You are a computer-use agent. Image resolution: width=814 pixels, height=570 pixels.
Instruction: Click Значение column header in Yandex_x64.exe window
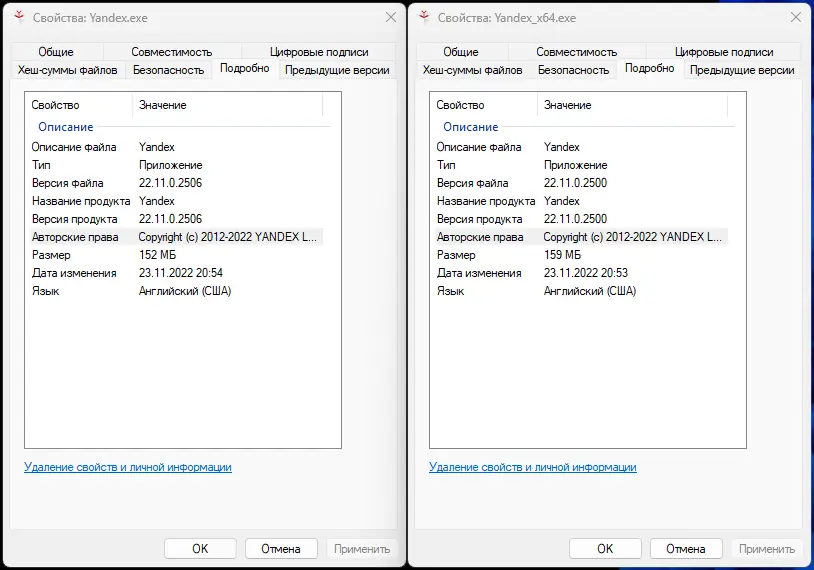click(x=567, y=105)
